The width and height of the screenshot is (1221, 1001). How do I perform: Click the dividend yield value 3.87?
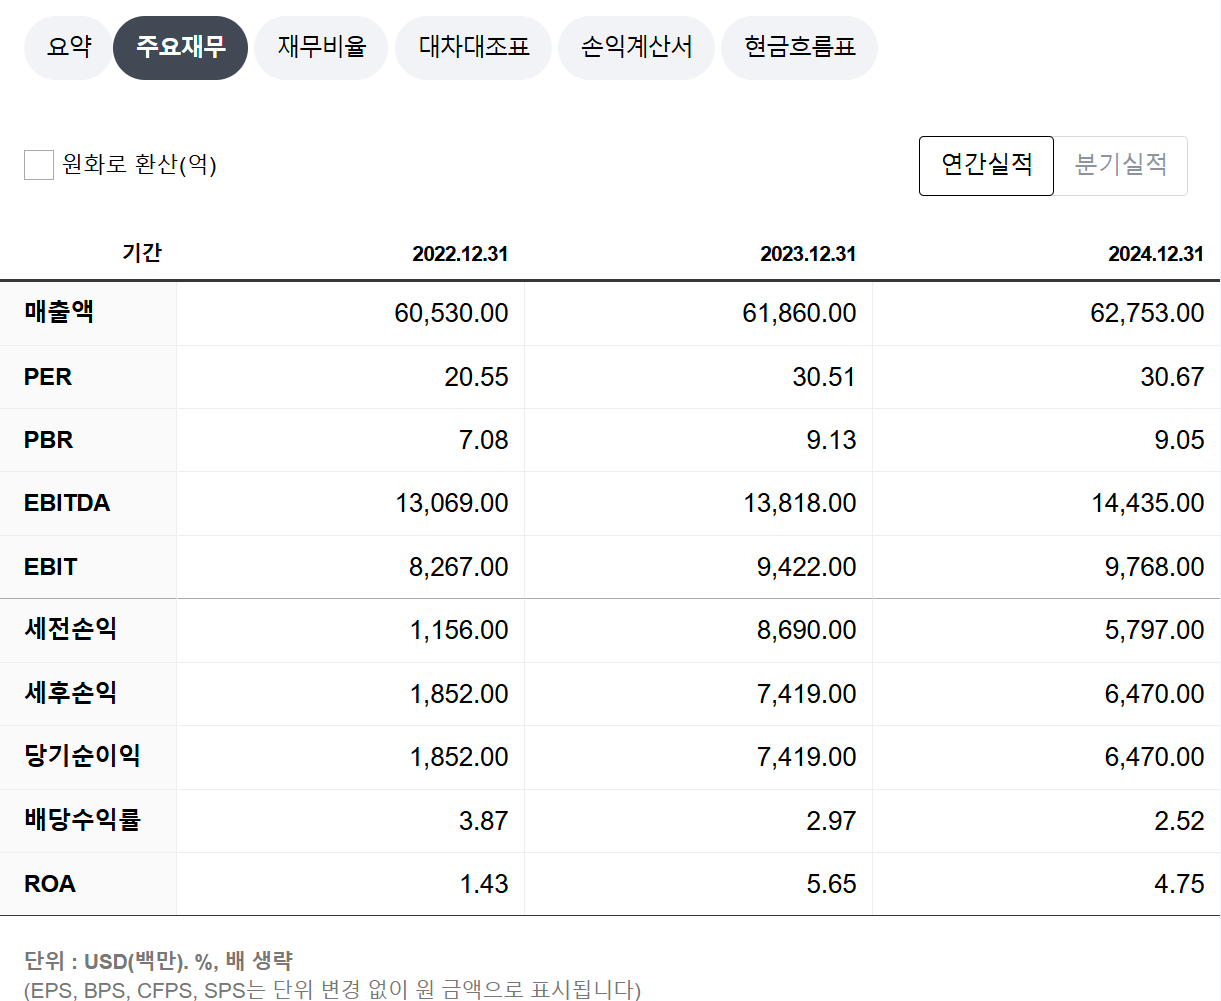click(x=483, y=821)
